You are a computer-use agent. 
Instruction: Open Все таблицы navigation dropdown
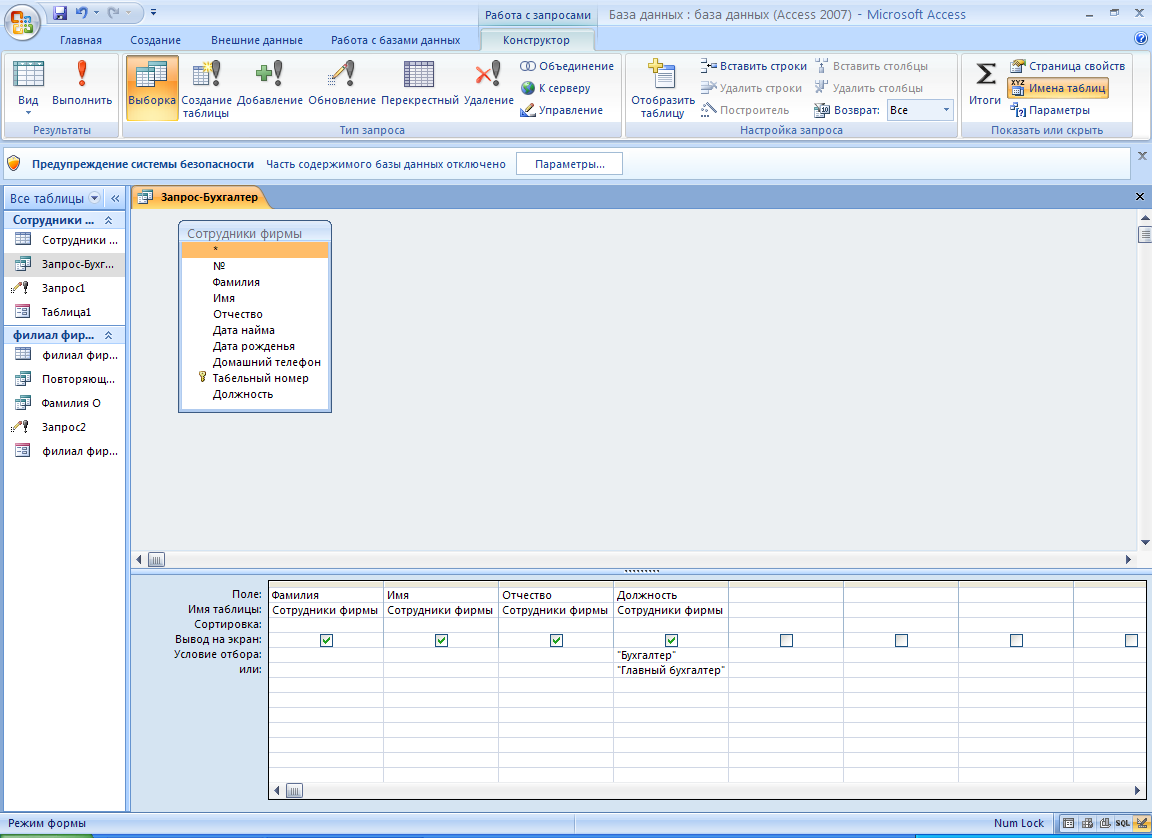(x=95, y=198)
